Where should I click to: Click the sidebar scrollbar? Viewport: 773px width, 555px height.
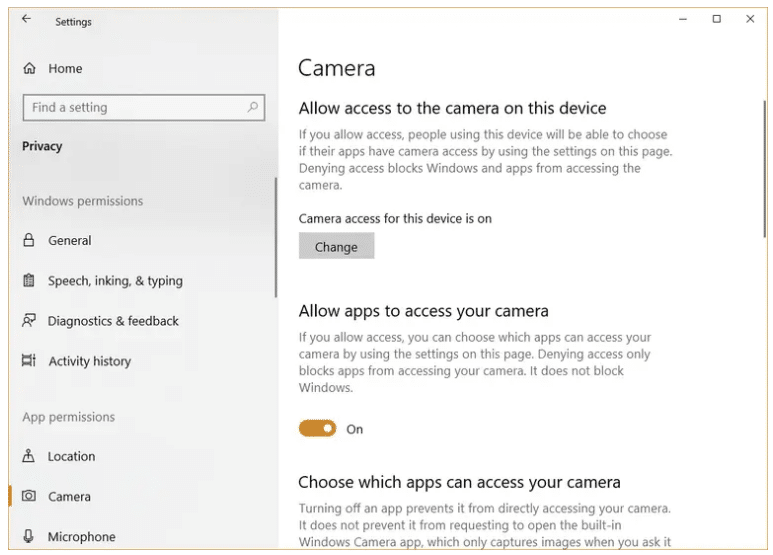coord(276,238)
